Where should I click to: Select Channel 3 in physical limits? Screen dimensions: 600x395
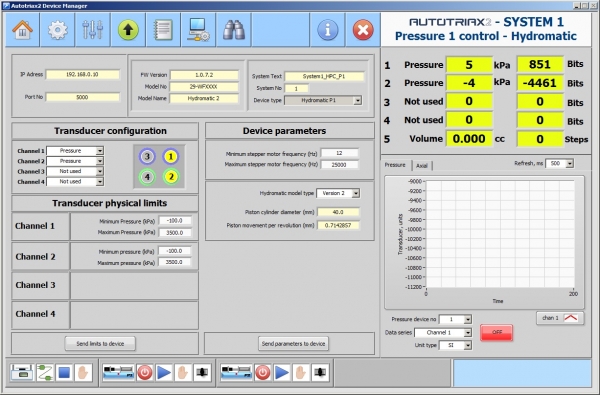coord(40,285)
